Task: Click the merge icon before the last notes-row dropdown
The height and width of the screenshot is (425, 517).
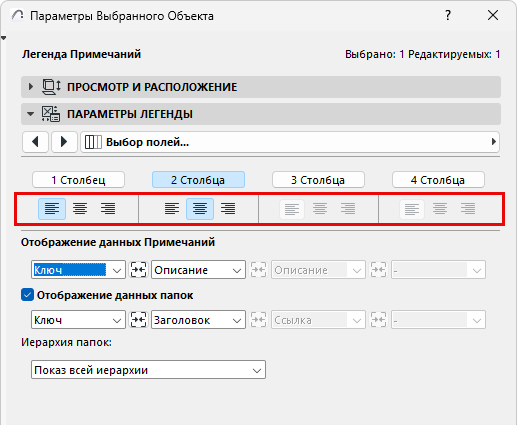Action: coord(378,270)
